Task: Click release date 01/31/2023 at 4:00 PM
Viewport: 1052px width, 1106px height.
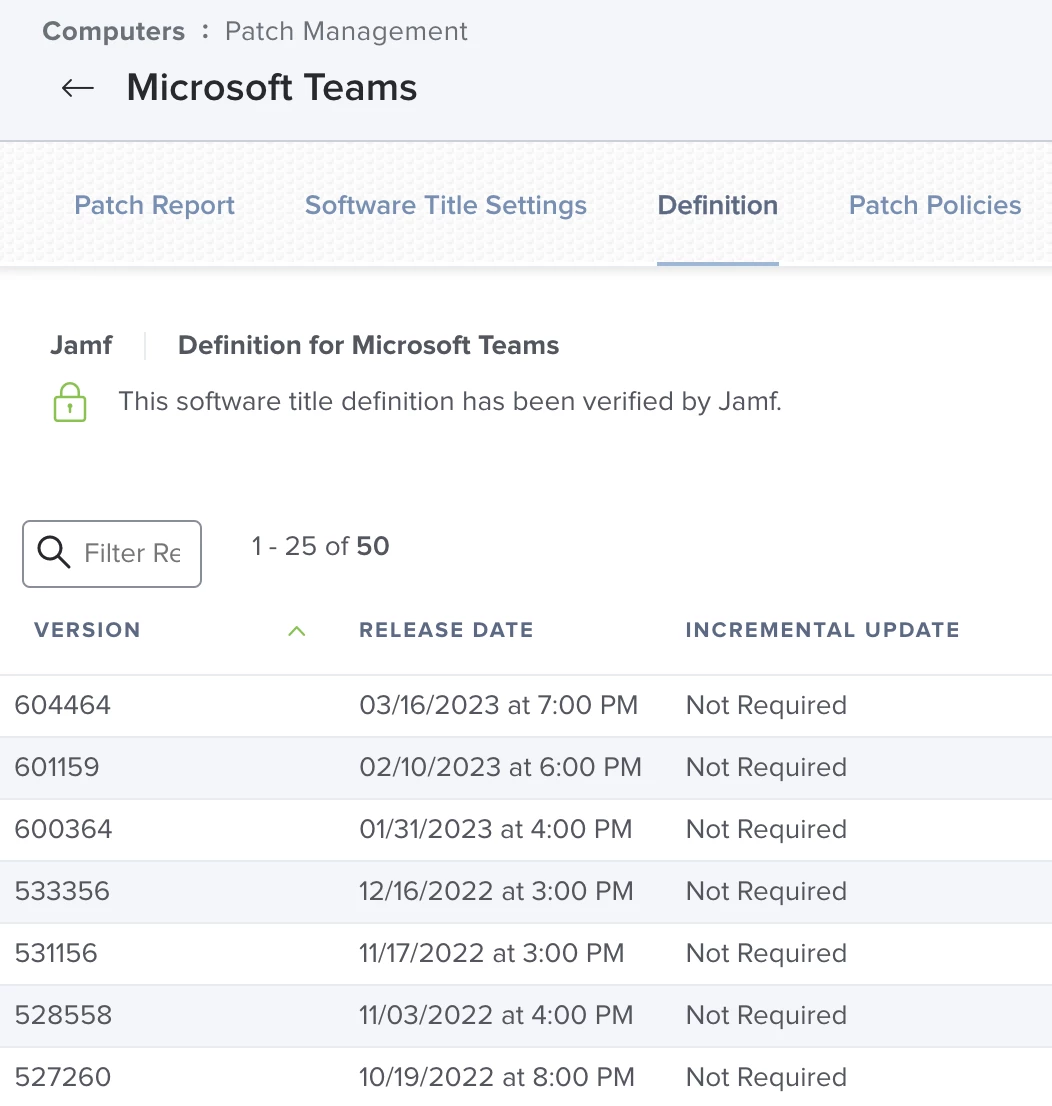Action: (495, 830)
